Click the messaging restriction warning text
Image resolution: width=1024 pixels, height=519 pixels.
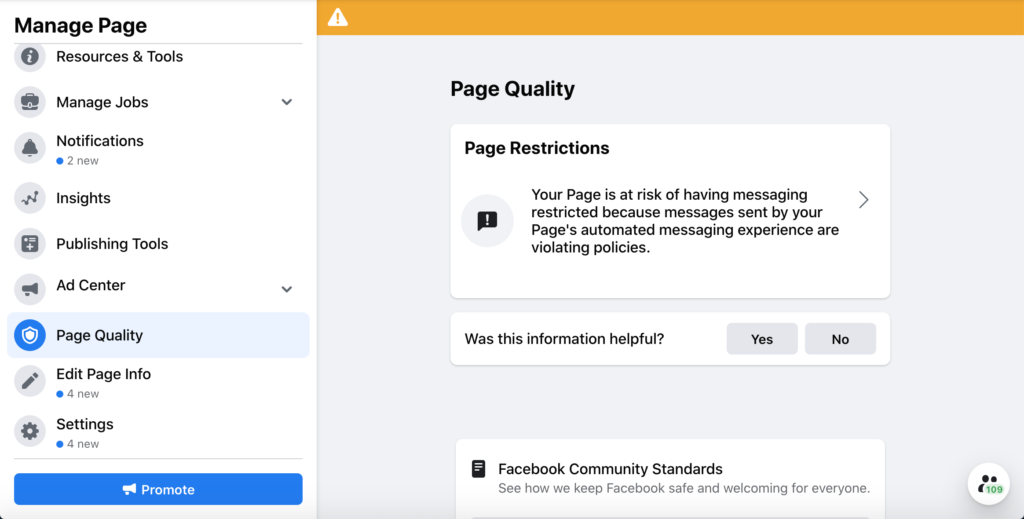(685, 221)
